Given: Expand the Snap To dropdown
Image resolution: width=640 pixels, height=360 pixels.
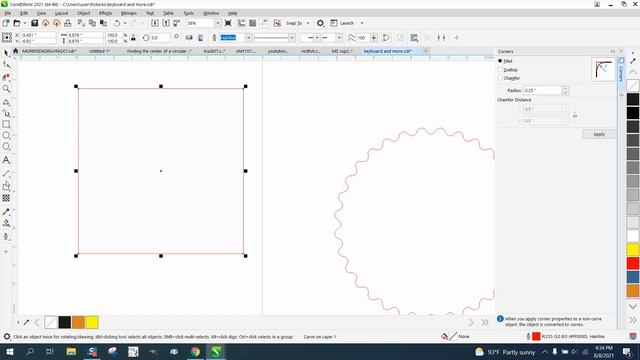Looking at the screenshot, I should click(x=308, y=23).
